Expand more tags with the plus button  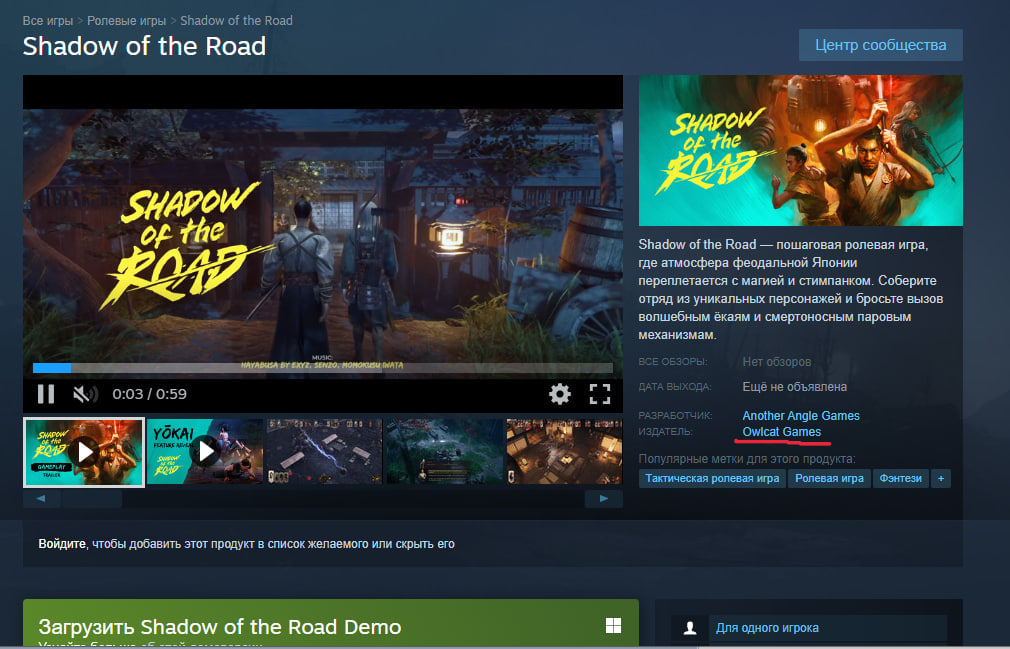click(x=940, y=478)
